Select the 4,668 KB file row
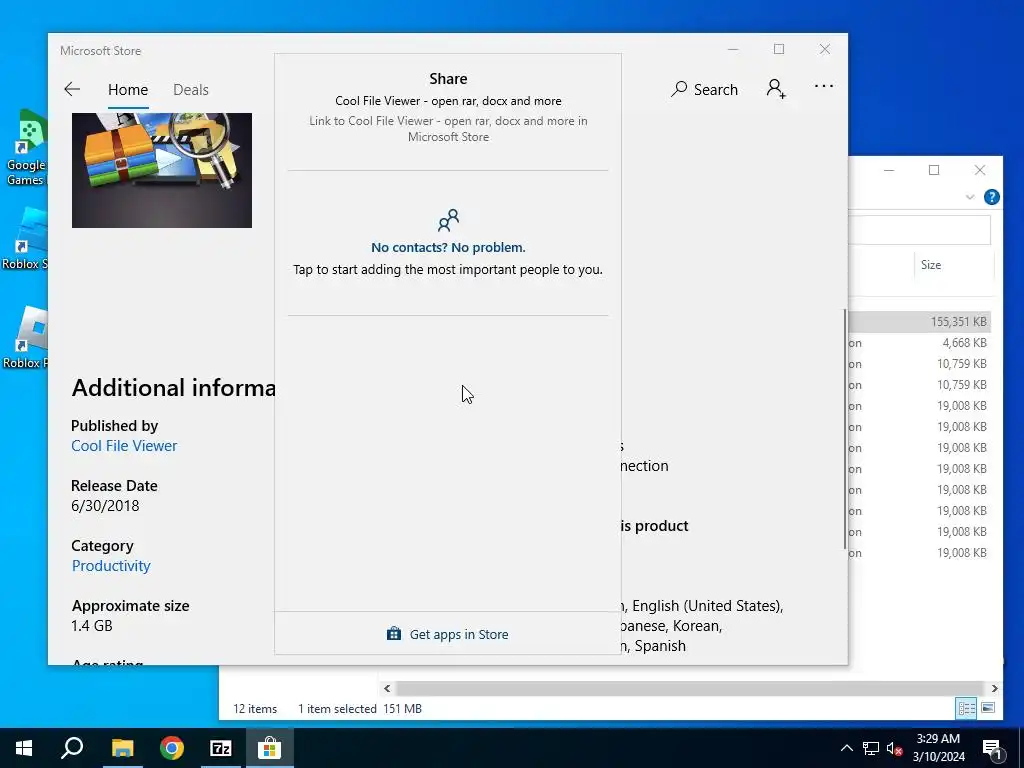The width and height of the screenshot is (1024, 768). pyautogui.click(x=920, y=343)
